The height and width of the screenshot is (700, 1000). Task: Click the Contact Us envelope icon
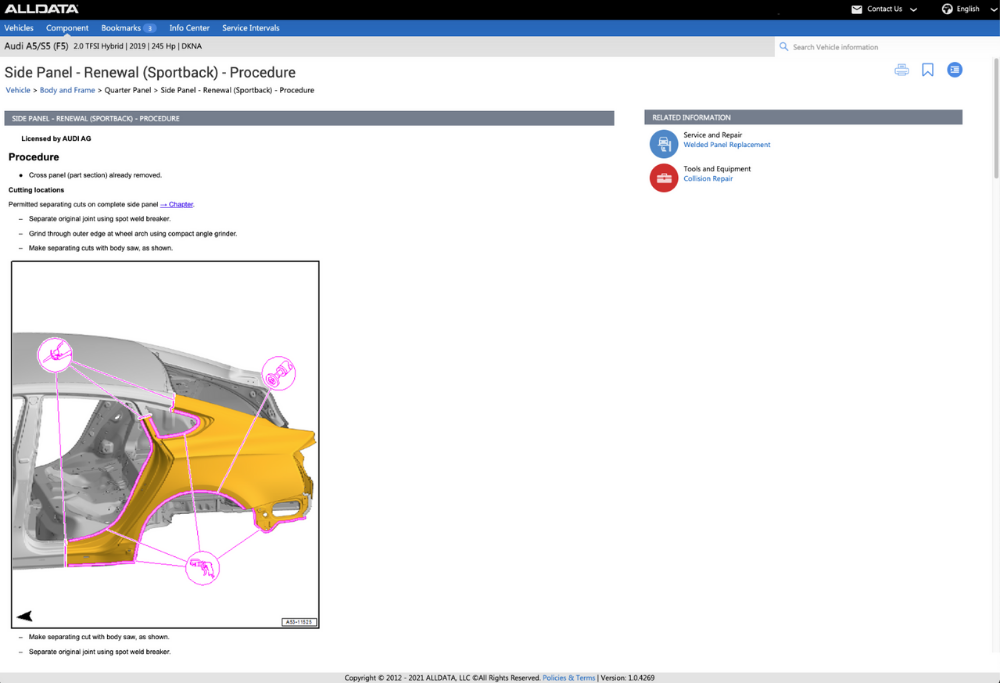tap(857, 10)
